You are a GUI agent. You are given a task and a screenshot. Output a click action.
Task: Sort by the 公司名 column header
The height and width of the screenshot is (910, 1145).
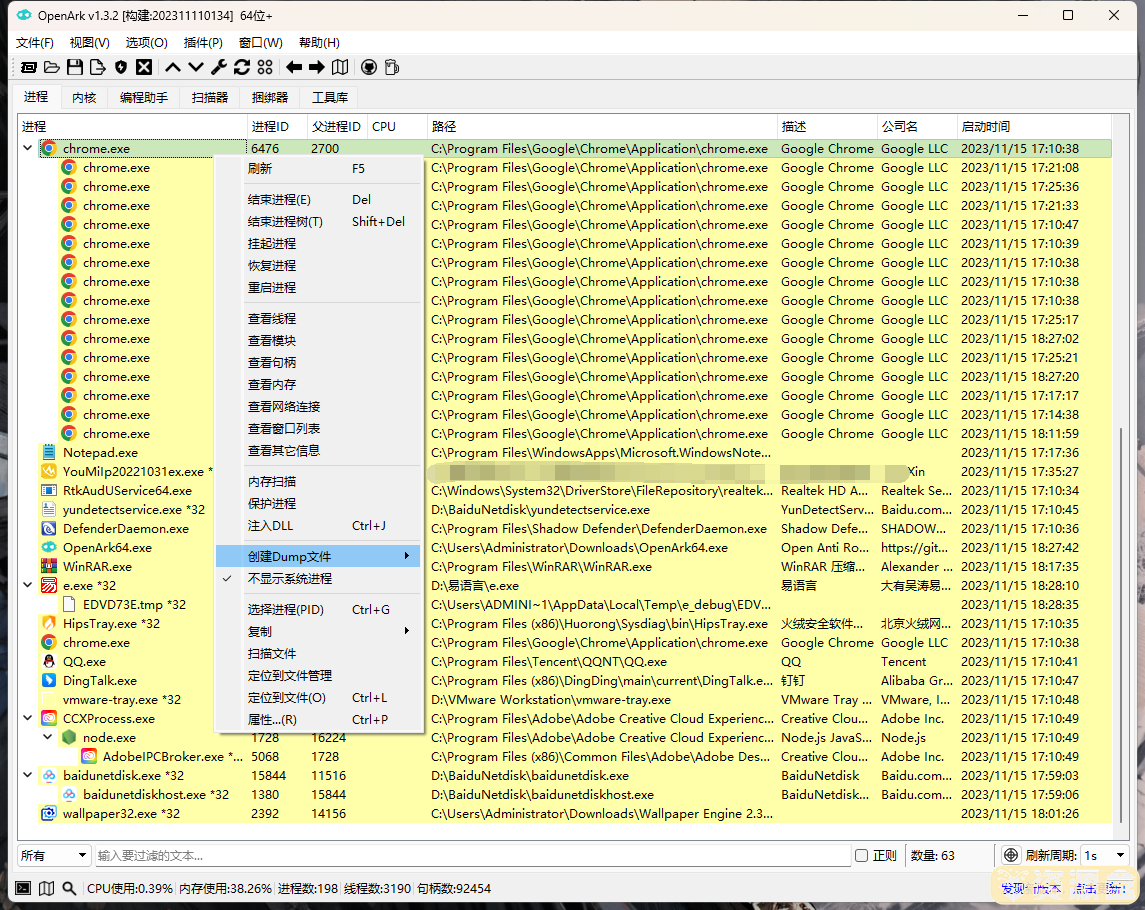[916, 126]
